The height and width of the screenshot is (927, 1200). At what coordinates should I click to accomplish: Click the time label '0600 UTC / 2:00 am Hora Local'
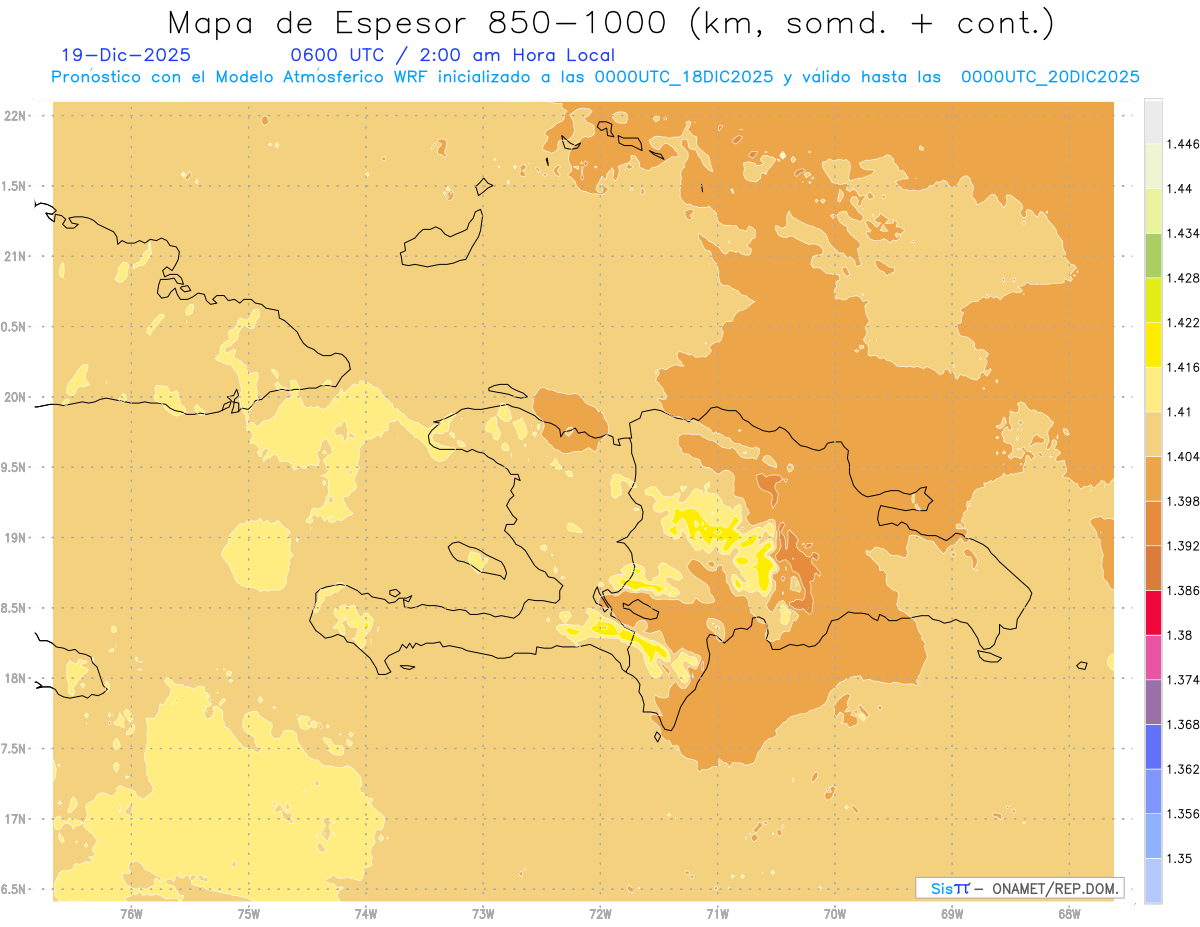(x=452, y=55)
